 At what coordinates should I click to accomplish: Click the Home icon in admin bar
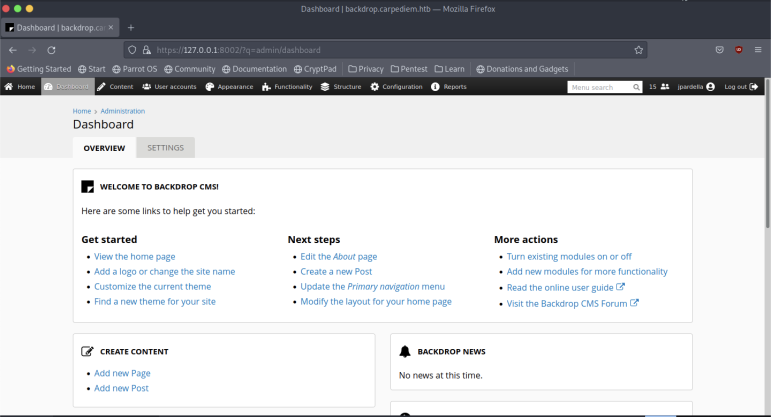coord(20,87)
